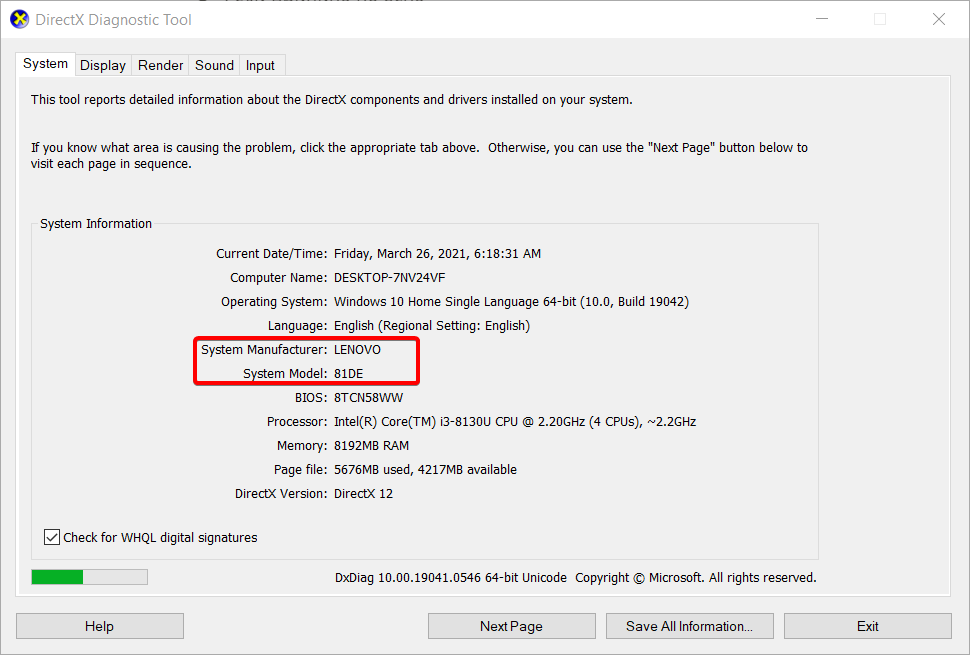
Task: Switch to the System tab
Action: pos(45,64)
